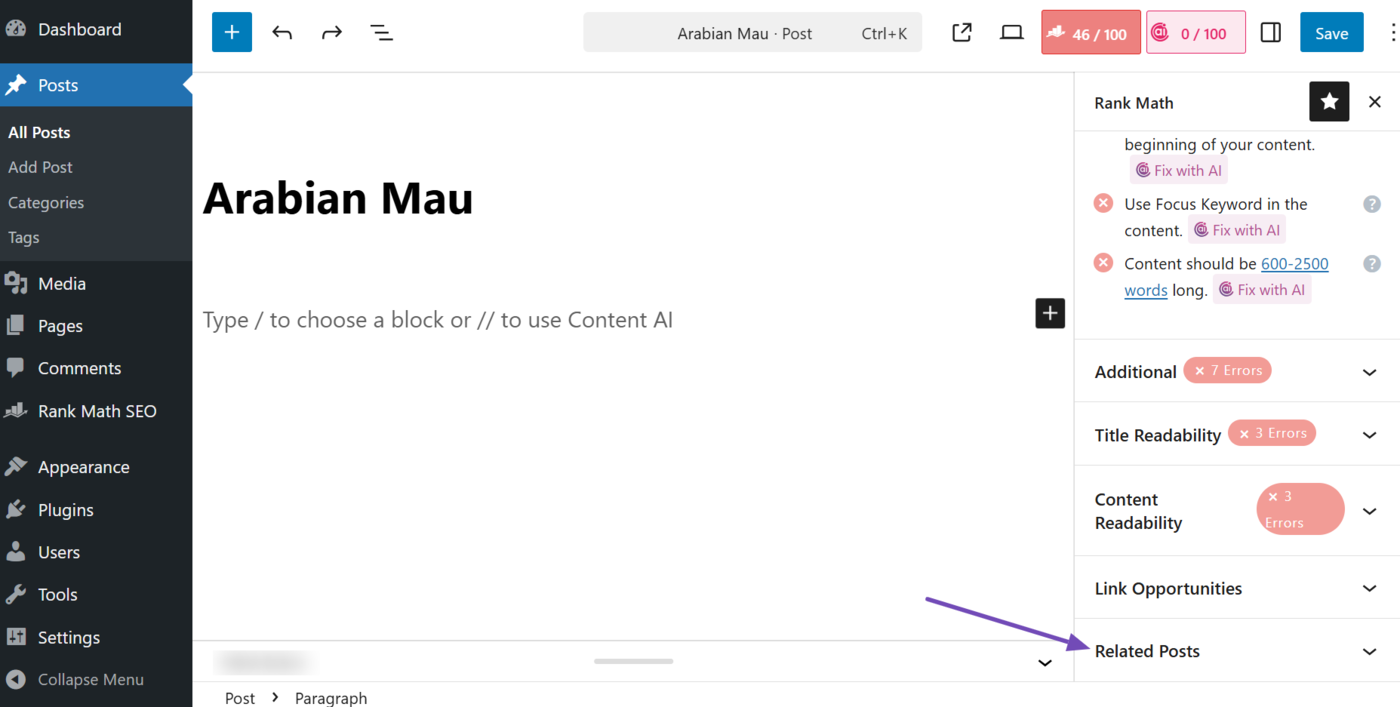Open the Plugins menu item

pyautogui.click(x=66, y=510)
